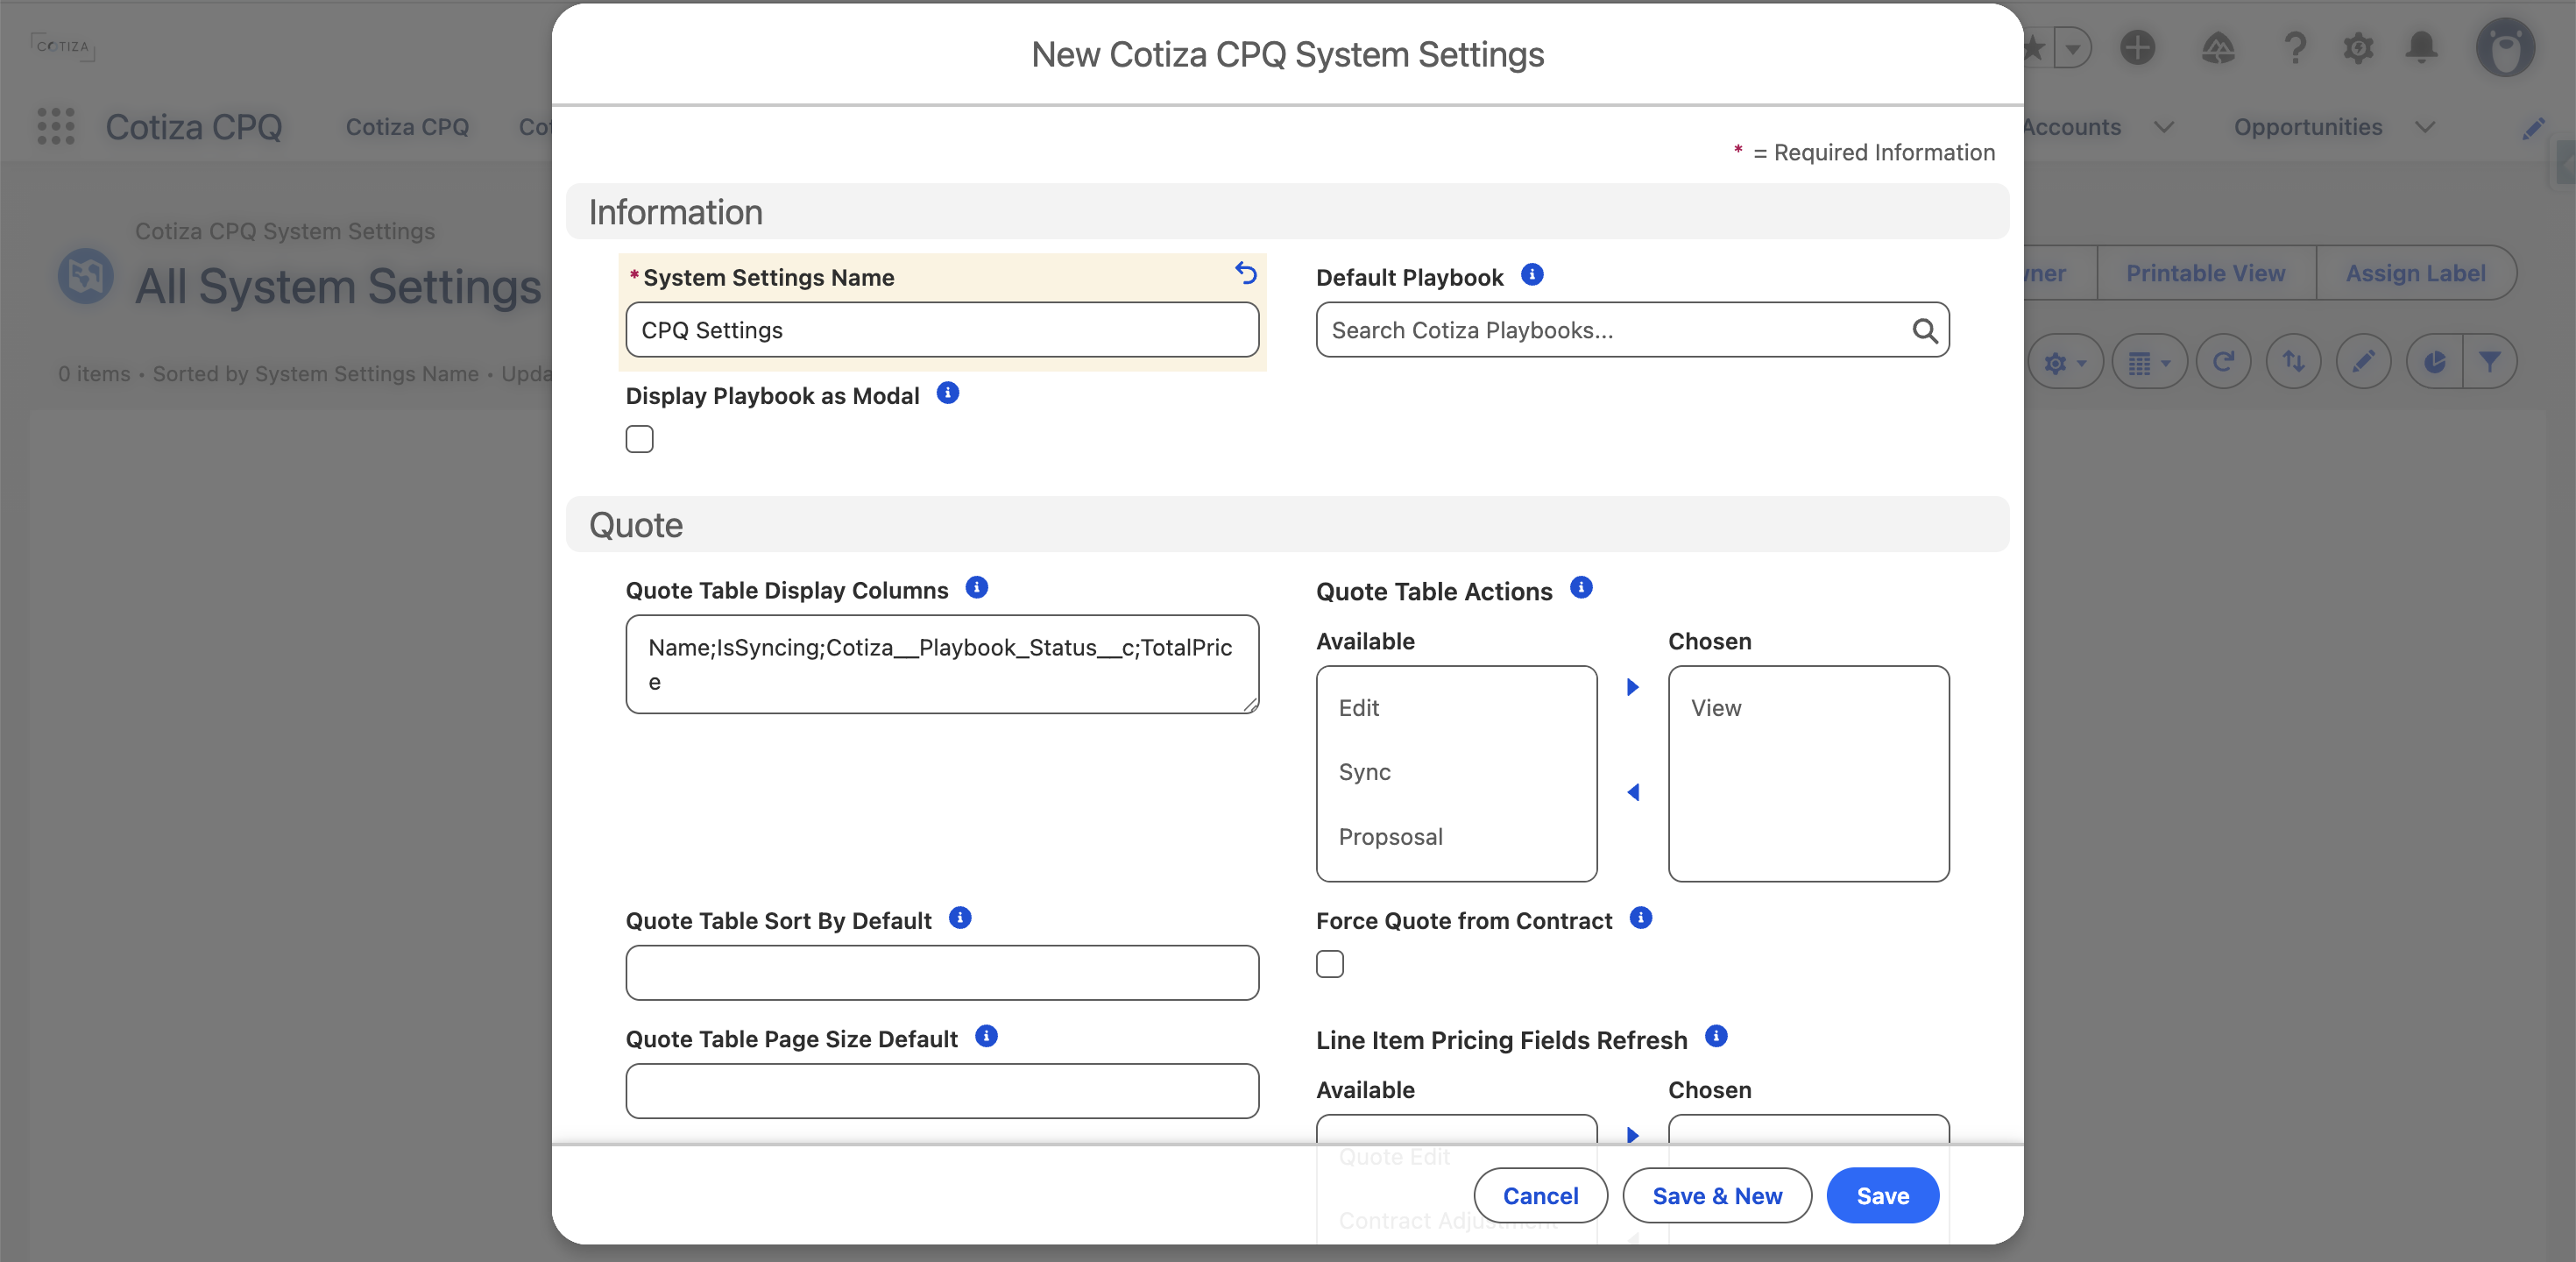2576x1262 pixels.
Task: Click the Quote Table Page Size Default field
Action: tap(942, 1090)
